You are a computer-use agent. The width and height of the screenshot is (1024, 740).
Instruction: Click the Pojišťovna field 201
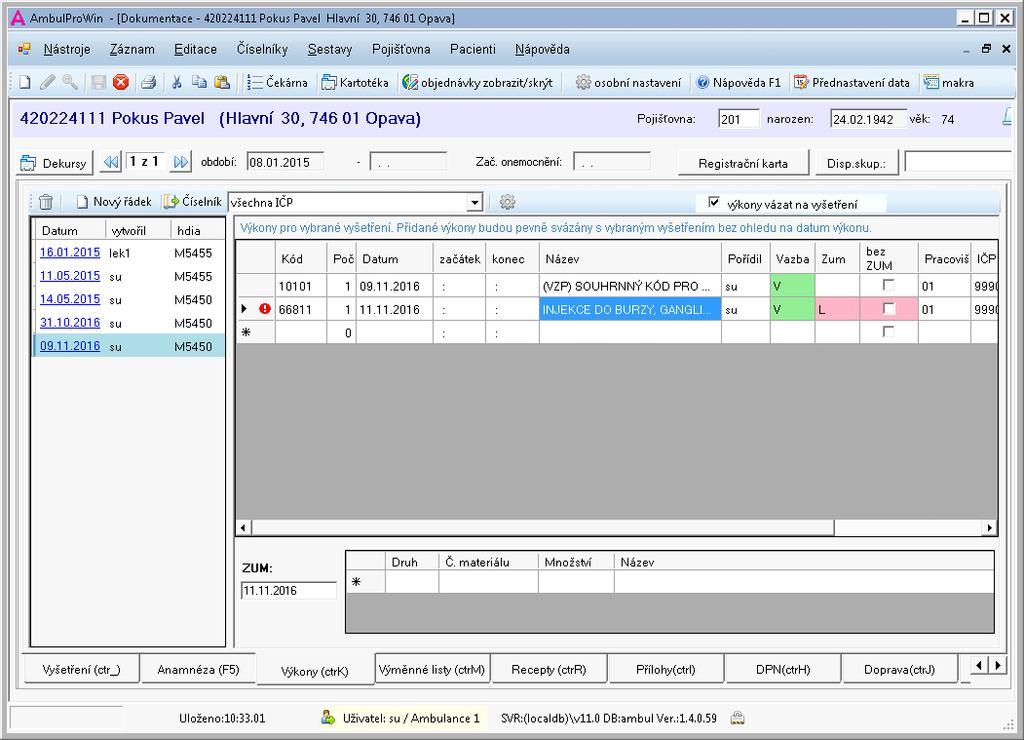tap(739, 119)
